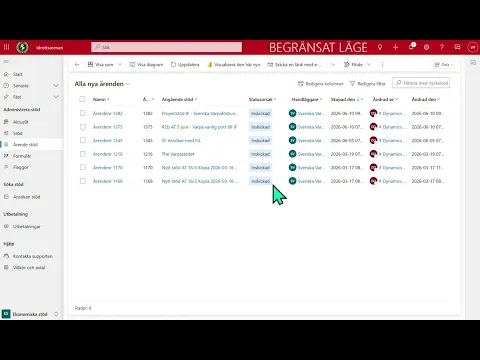Select the checkbox for Ärende 1345
The image size is (480, 360).
[83, 140]
